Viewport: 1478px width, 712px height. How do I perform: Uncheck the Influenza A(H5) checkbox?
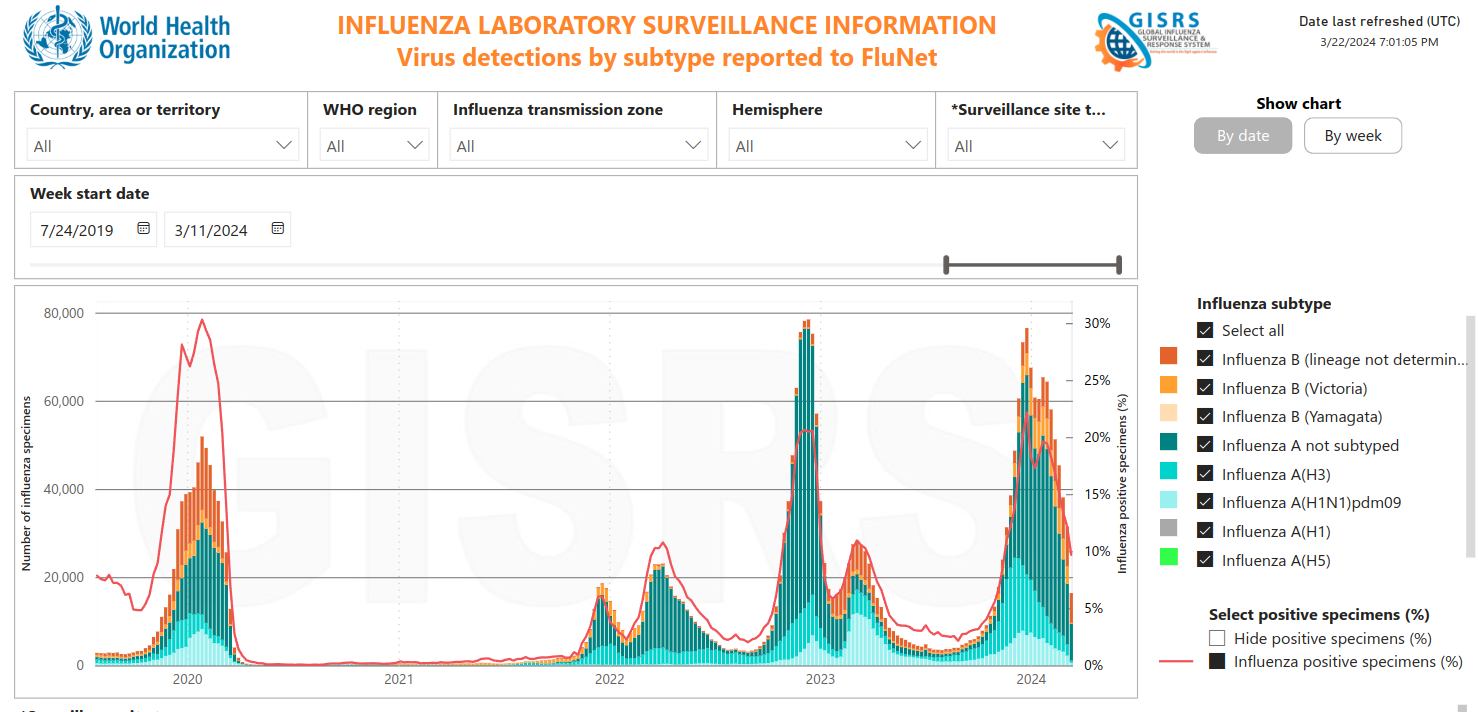(1205, 560)
